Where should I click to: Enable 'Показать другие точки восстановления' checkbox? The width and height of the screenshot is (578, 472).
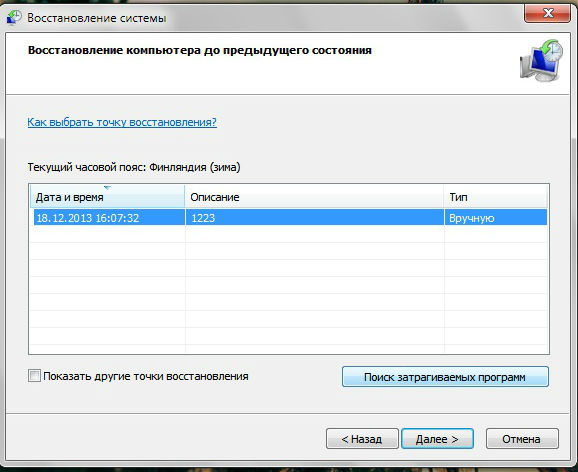click(34, 376)
